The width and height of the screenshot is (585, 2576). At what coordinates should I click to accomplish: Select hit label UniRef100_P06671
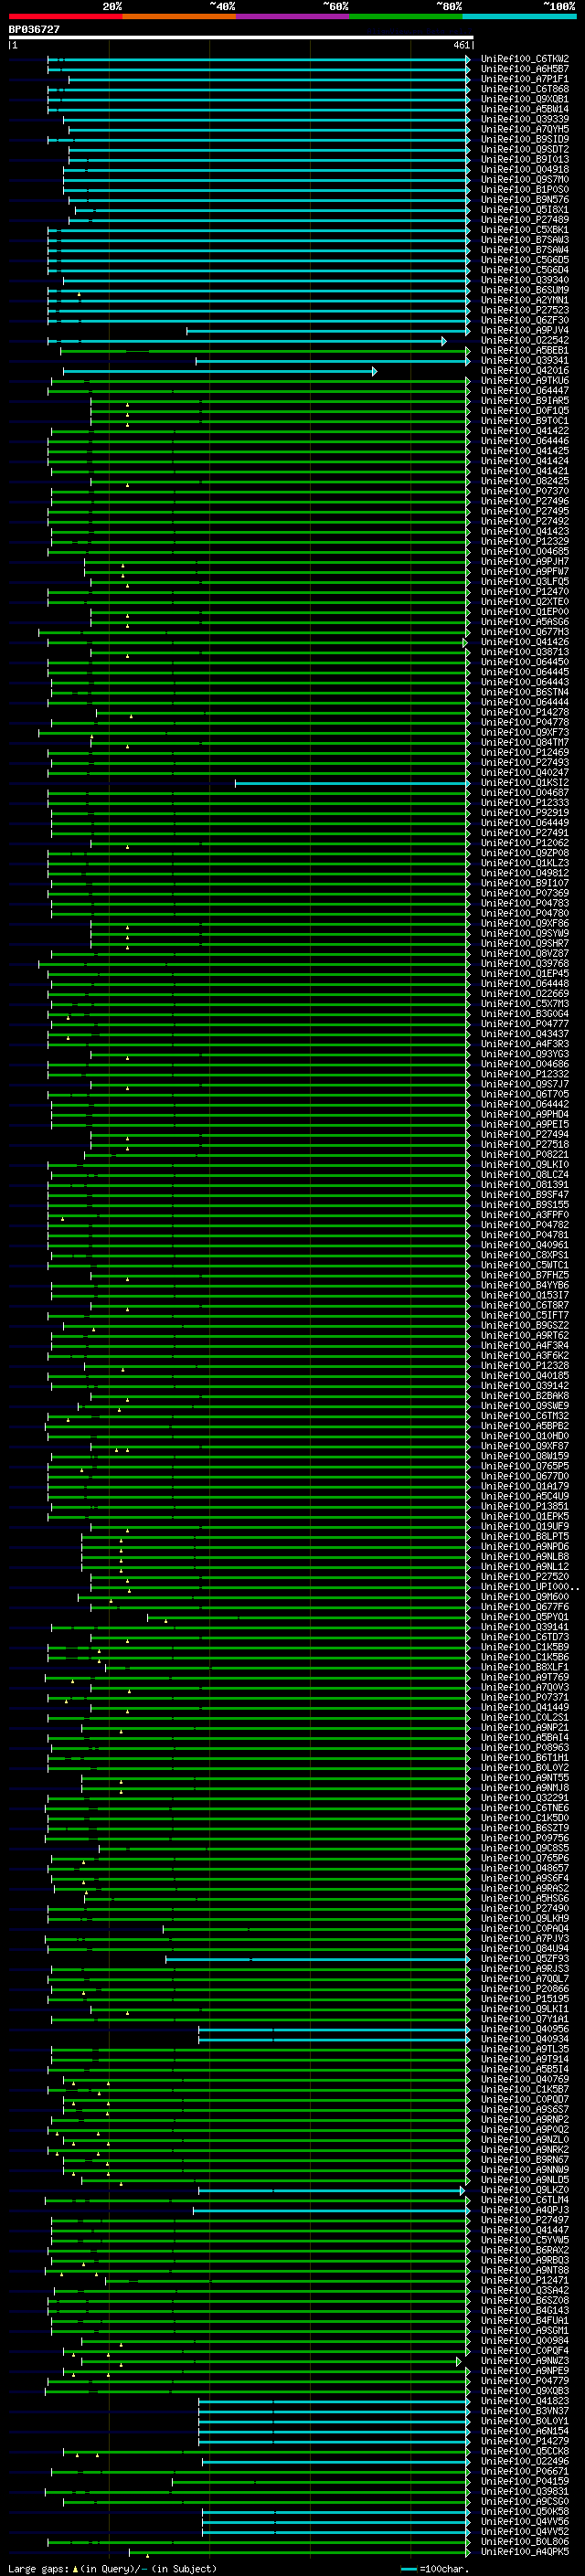[524, 2472]
